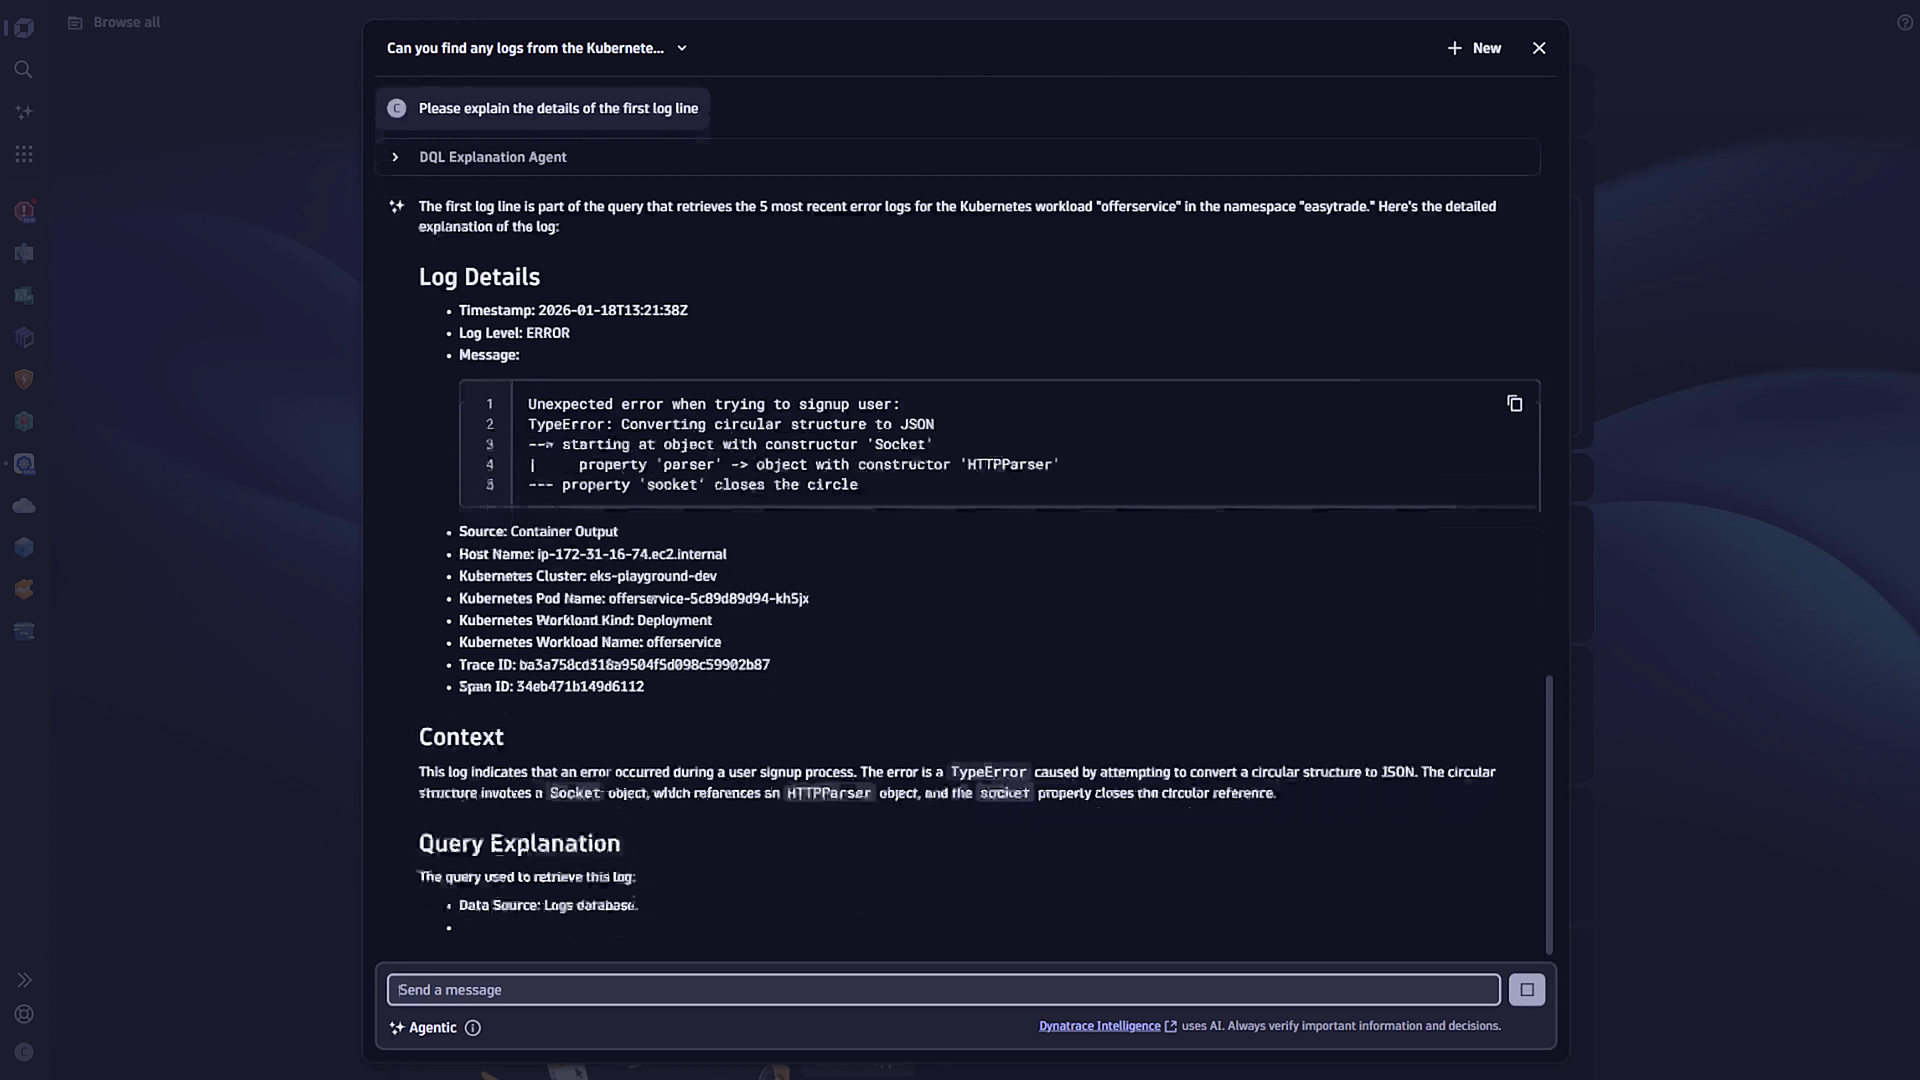The height and width of the screenshot is (1080, 1920).
Task: Click the search icon in left sidebar
Action: click(23, 69)
